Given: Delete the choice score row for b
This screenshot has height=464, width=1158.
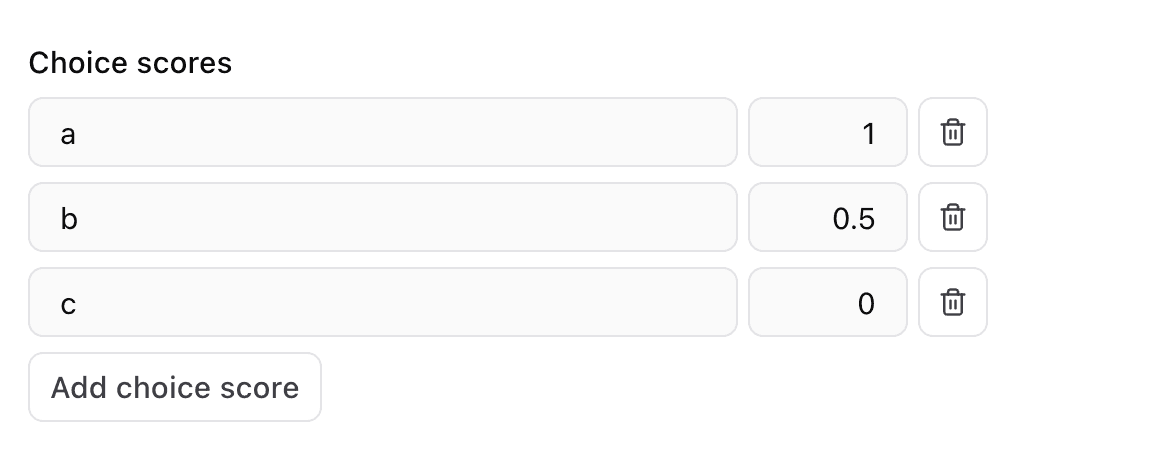Looking at the screenshot, I should (952, 217).
